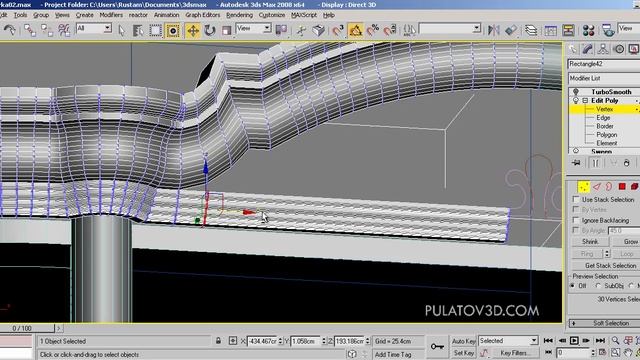Select Polygon in modifier stack
640x360 pixels.
607,135
